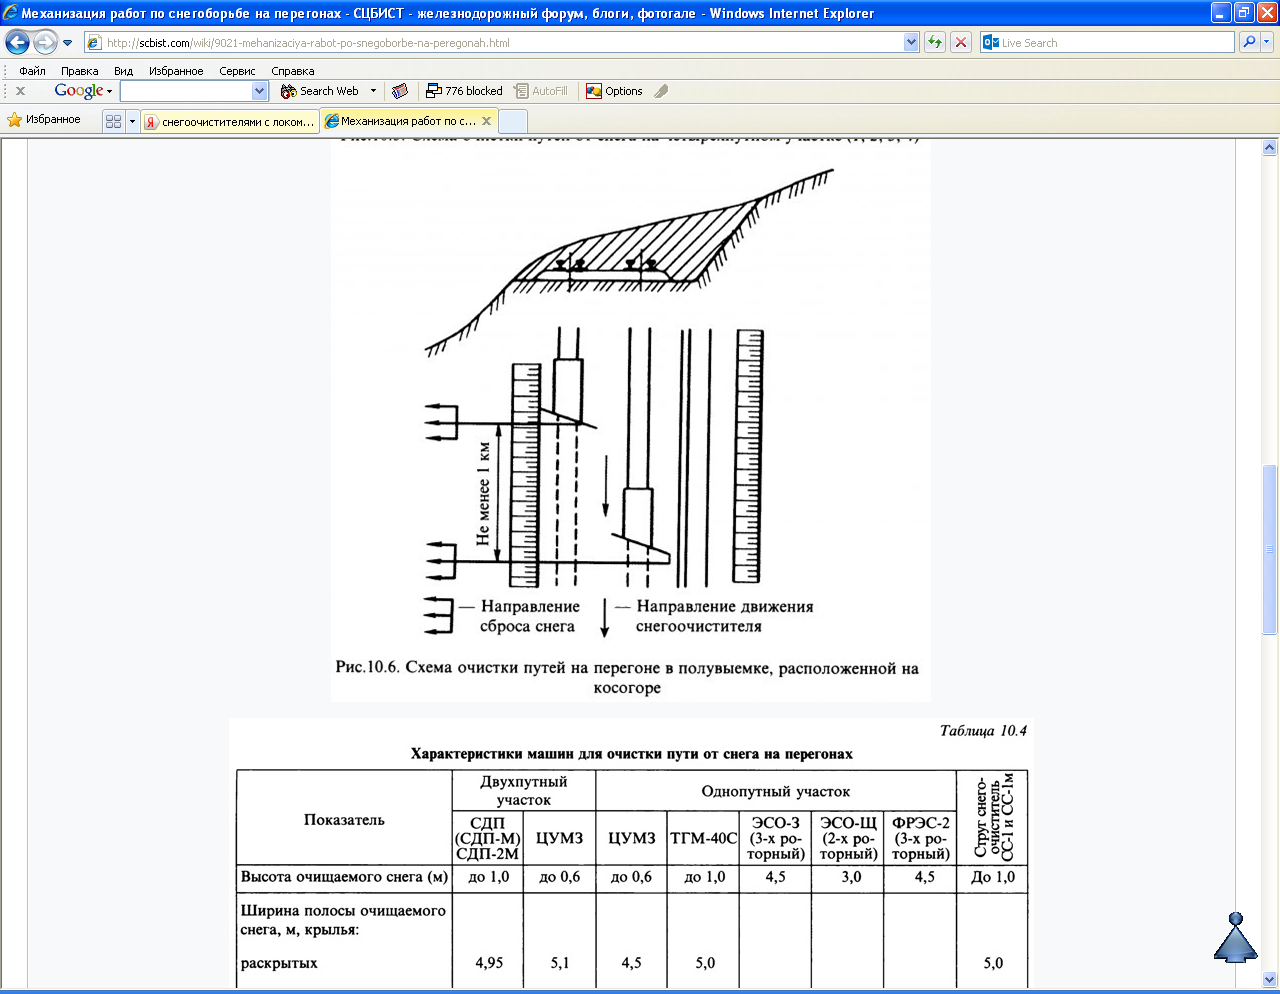Open the Избранное menu in menu bar
Image resolution: width=1280 pixels, height=994 pixels.
coord(176,71)
